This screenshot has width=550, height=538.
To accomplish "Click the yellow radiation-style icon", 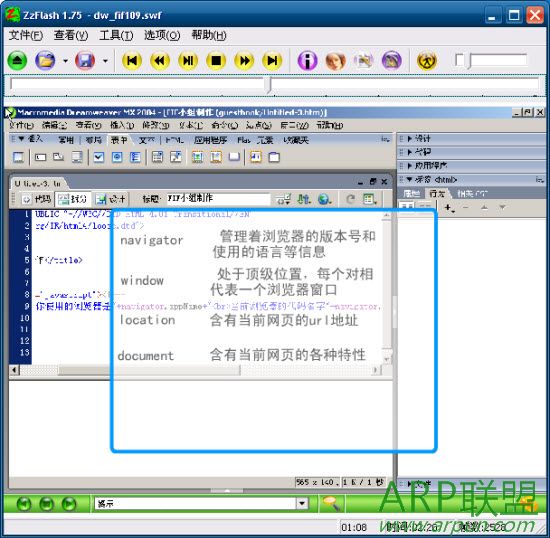I will (x=427, y=61).
